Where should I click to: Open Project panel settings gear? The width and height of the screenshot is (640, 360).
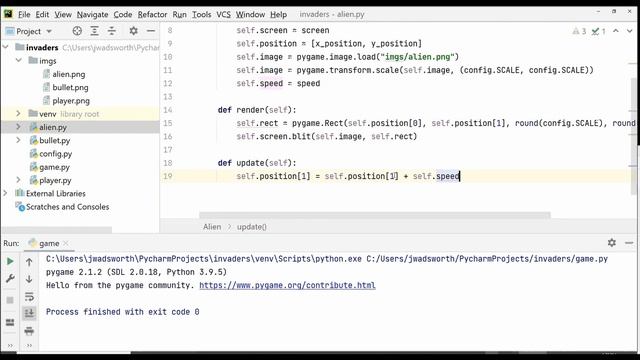pos(133,31)
